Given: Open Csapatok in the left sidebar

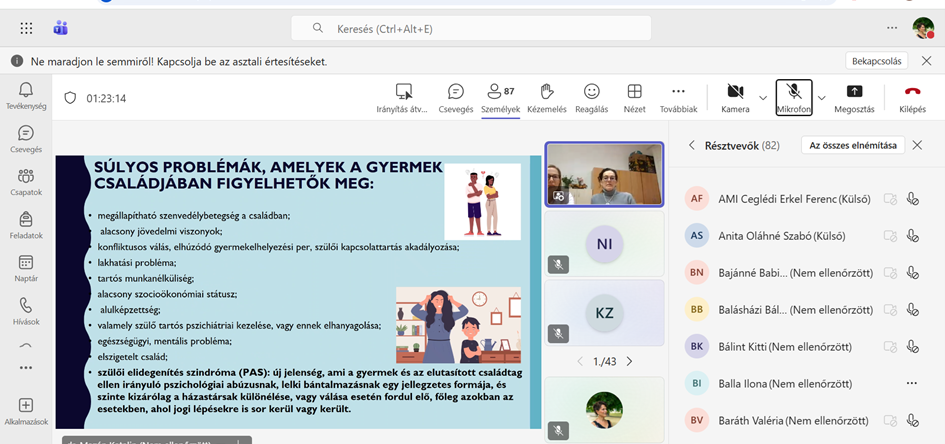Looking at the screenshot, I should coord(26,182).
